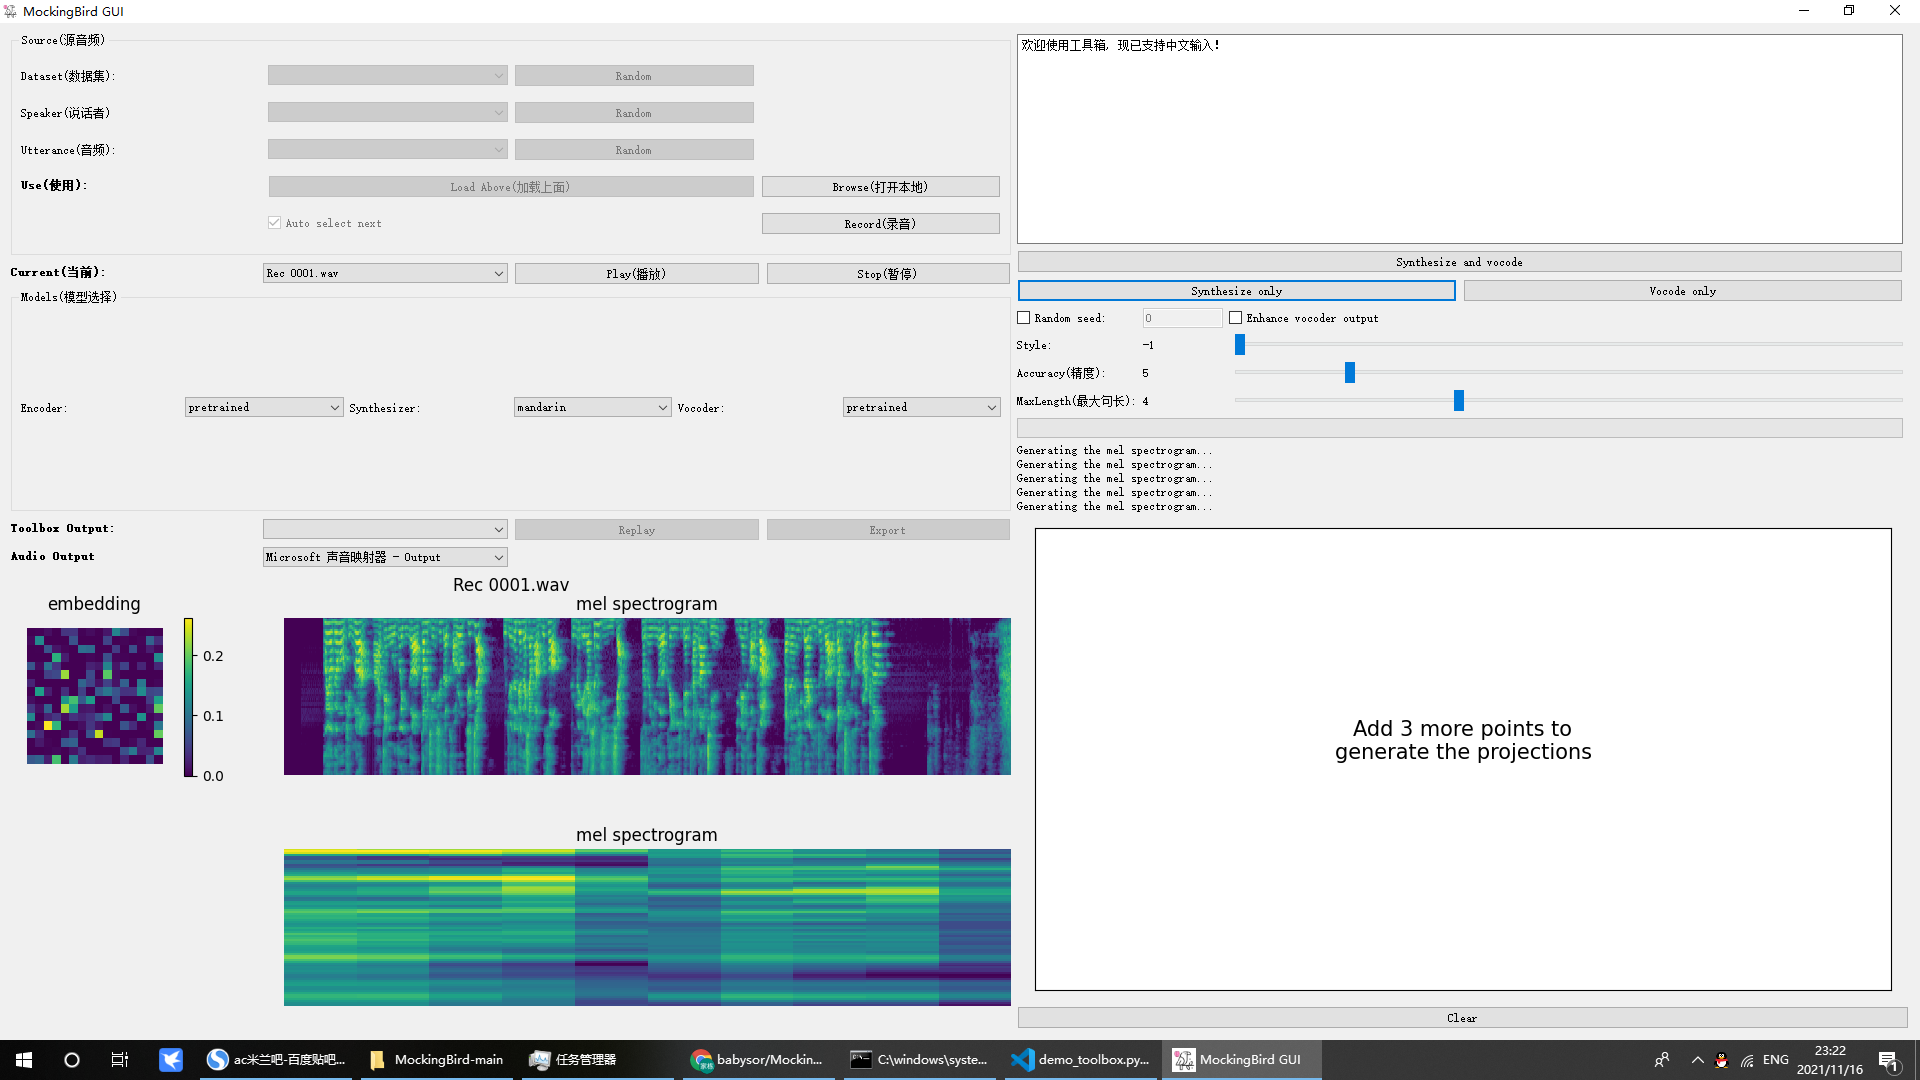This screenshot has height=1080, width=1920.
Task: Open the command prompt taskbar window
Action: 919,1060
